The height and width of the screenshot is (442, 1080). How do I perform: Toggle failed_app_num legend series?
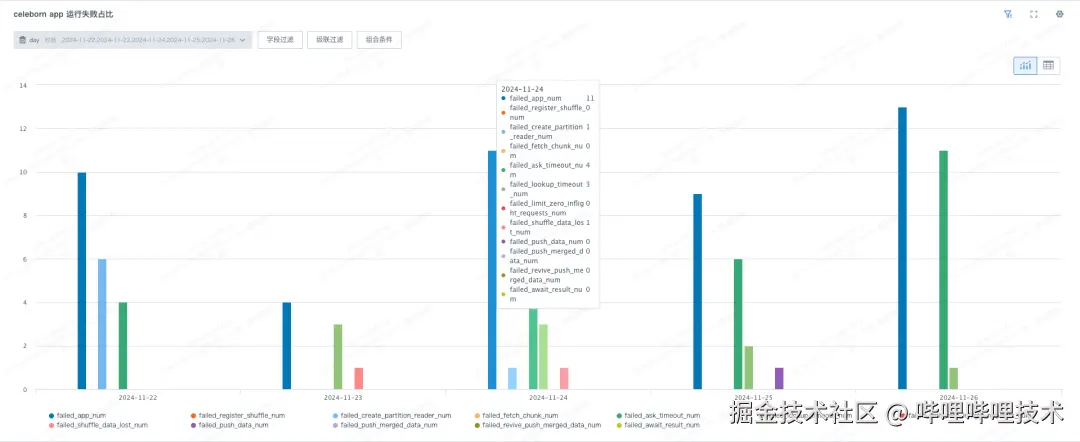click(x=77, y=416)
